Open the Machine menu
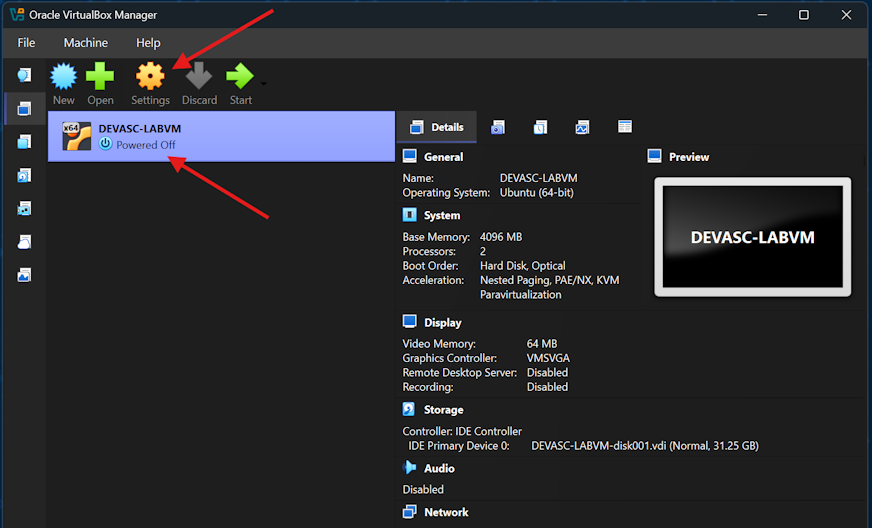 pyautogui.click(x=86, y=43)
